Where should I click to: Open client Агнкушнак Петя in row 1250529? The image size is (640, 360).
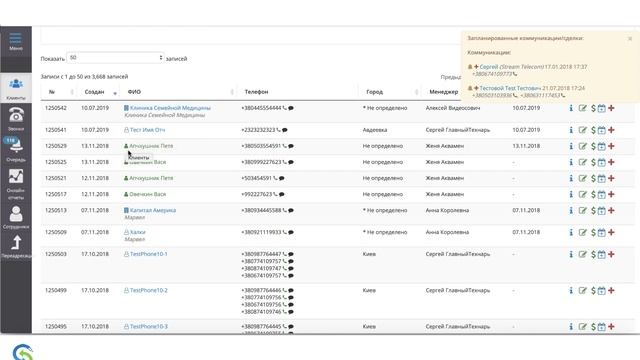[x=151, y=146]
